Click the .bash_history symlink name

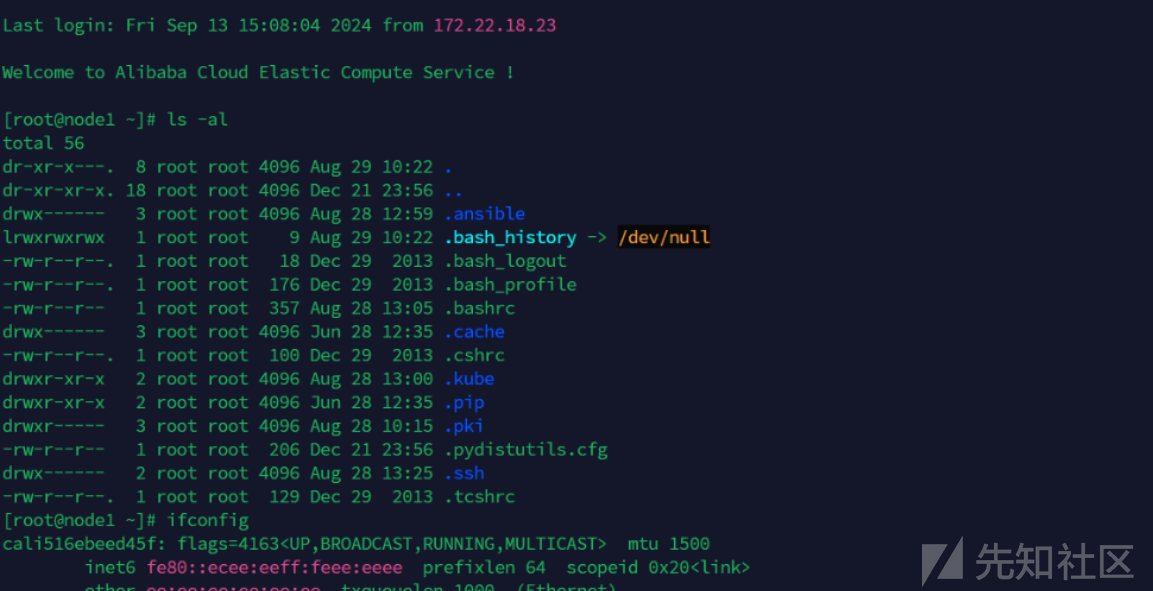point(510,237)
